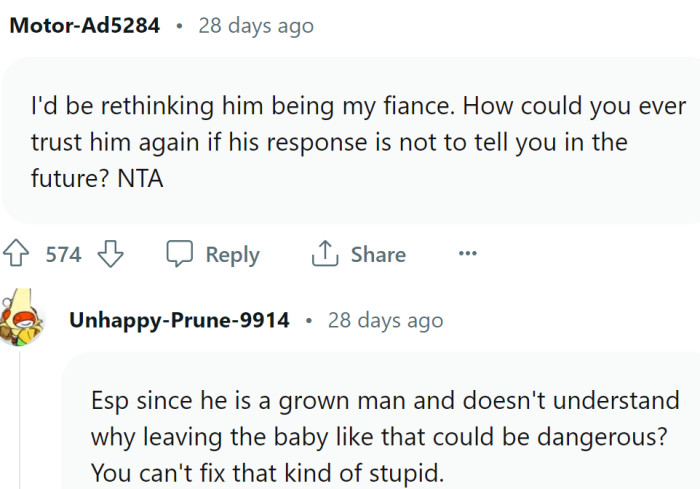Visit the Unhappy-Prune-9914 username link
Viewport: 700px width, 489px height.
coord(179,321)
